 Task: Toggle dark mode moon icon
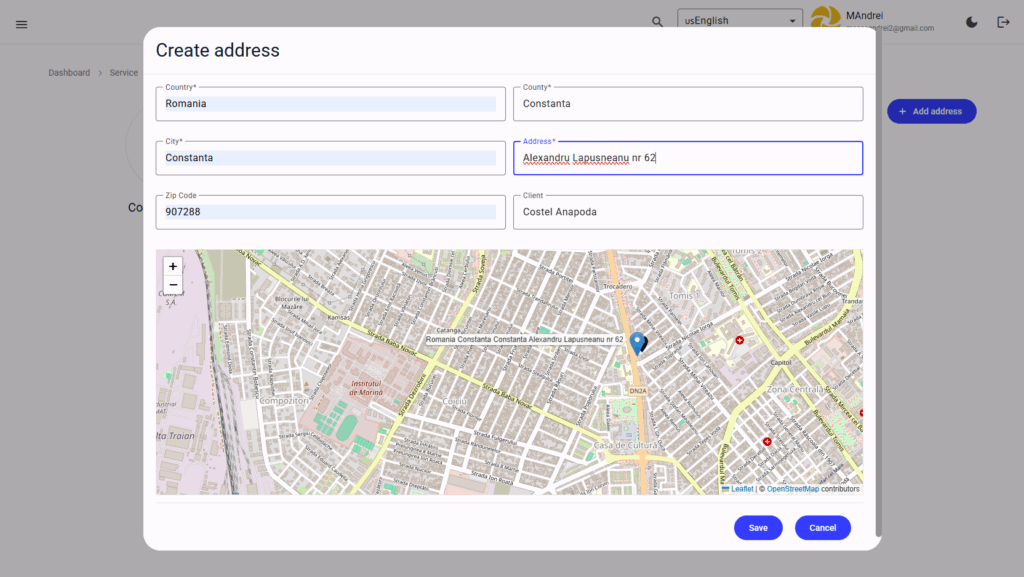pos(972,23)
